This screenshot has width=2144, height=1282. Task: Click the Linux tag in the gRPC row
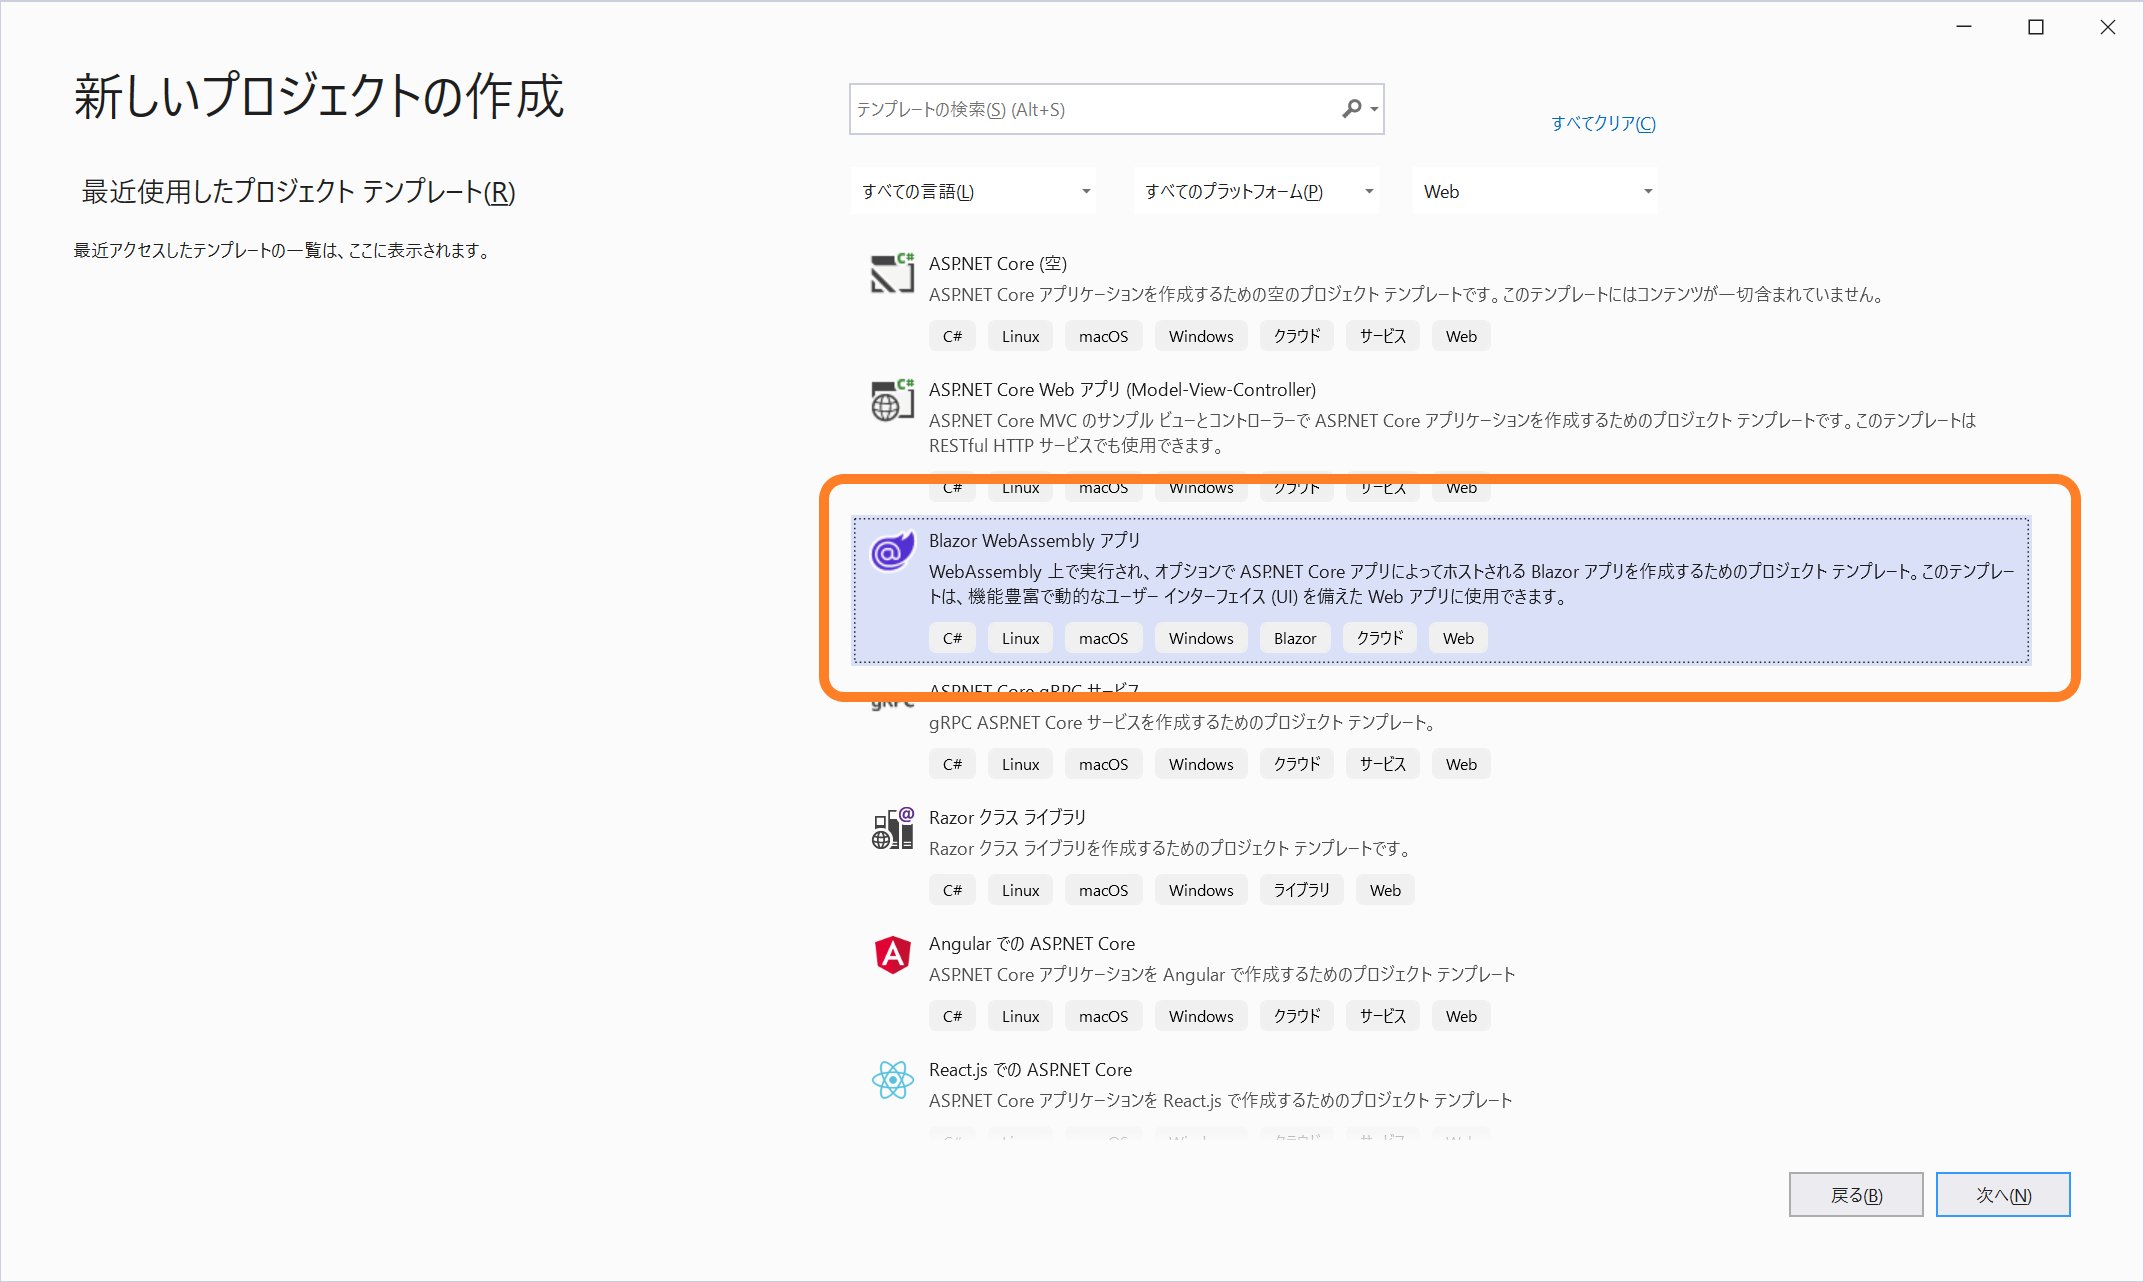(x=1020, y=764)
